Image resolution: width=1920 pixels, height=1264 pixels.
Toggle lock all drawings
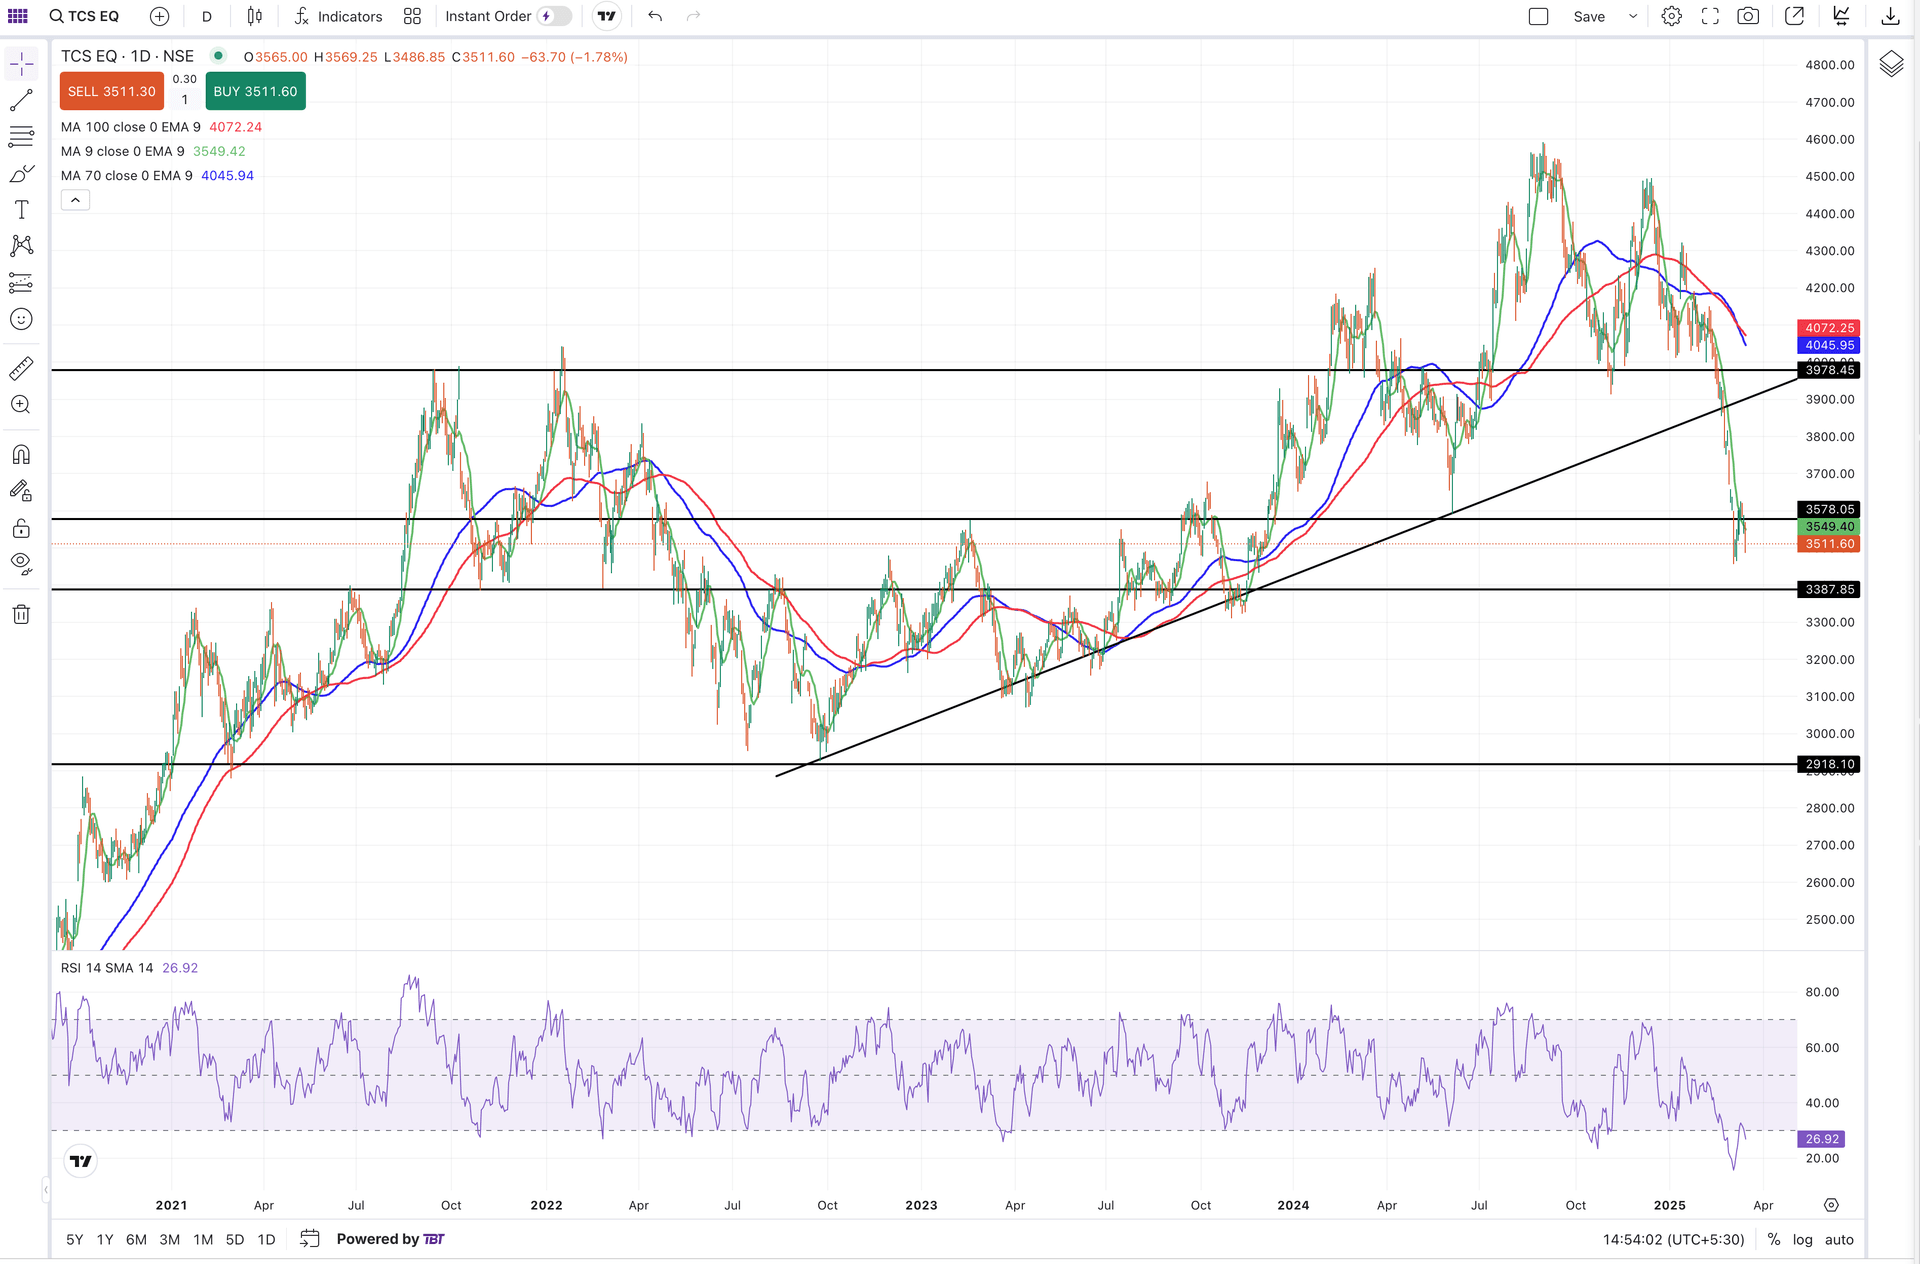pyautogui.click(x=21, y=528)
